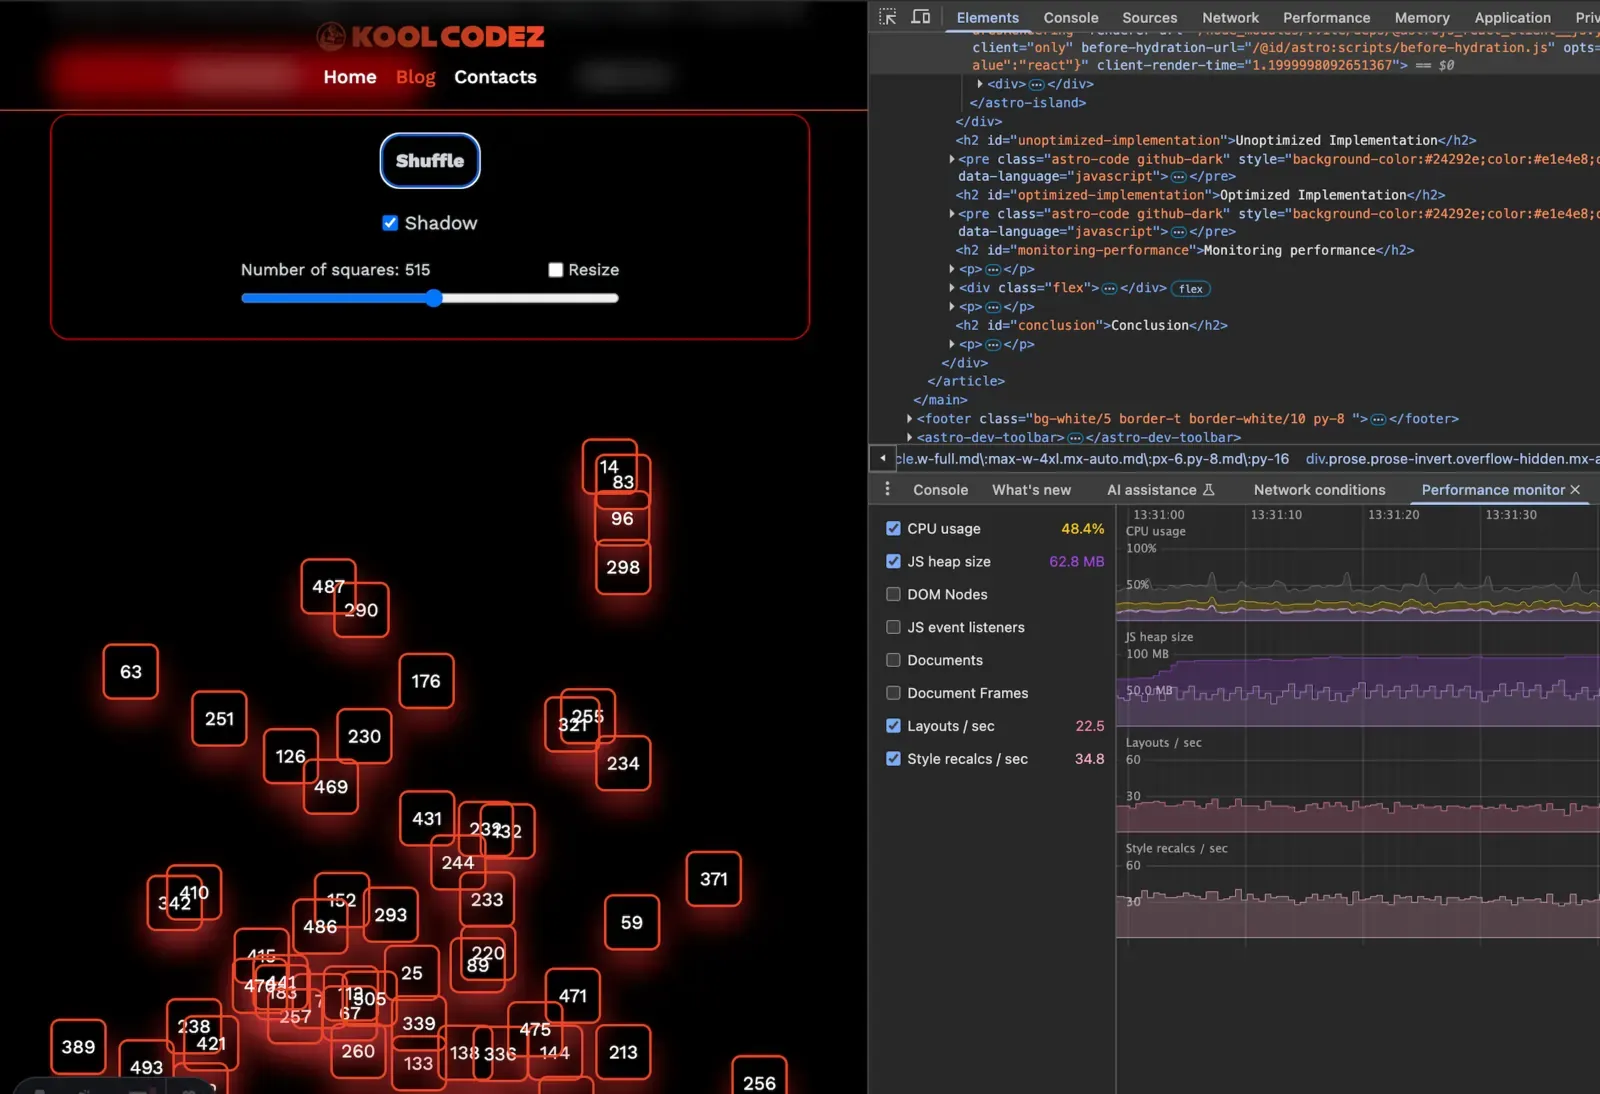Open the Contacts page link
1600x1094 pixels.
point(495,77)
